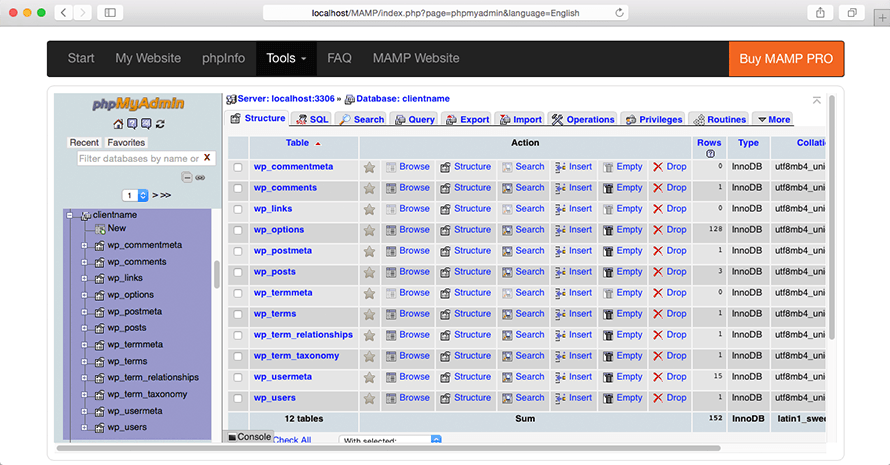Screen dimensions: 890x465
Task: Click wp_posts table icon in sidebar
Action: pos(99,328)
